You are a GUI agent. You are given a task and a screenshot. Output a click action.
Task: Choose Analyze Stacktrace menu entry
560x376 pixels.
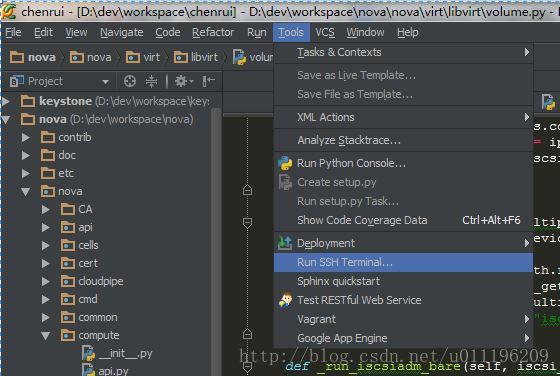point(403,140)
